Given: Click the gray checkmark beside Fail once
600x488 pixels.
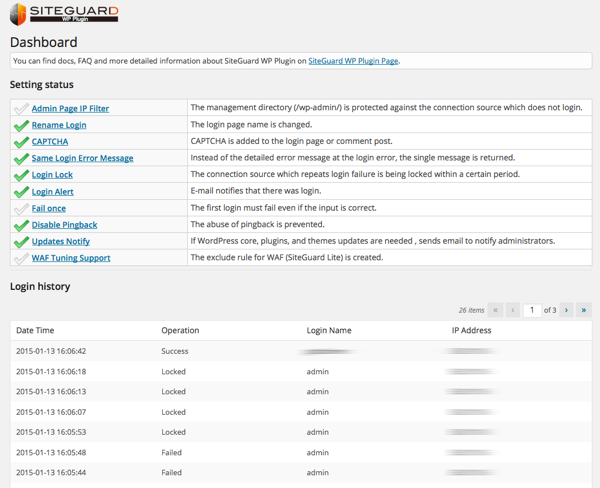Looking at the screenshot, I should click(x=21, y=208).
